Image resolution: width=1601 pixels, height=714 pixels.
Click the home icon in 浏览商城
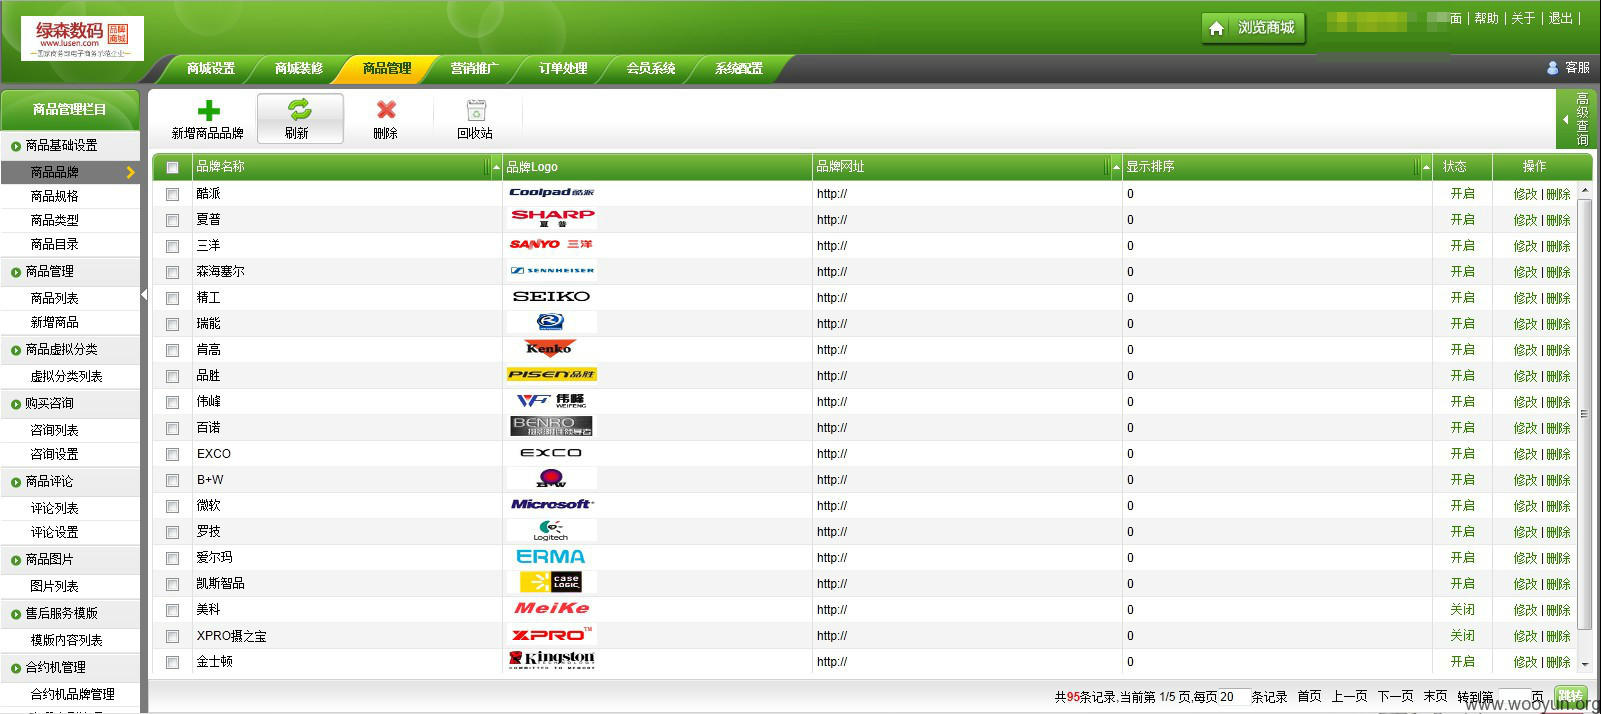pos(1216,28)
